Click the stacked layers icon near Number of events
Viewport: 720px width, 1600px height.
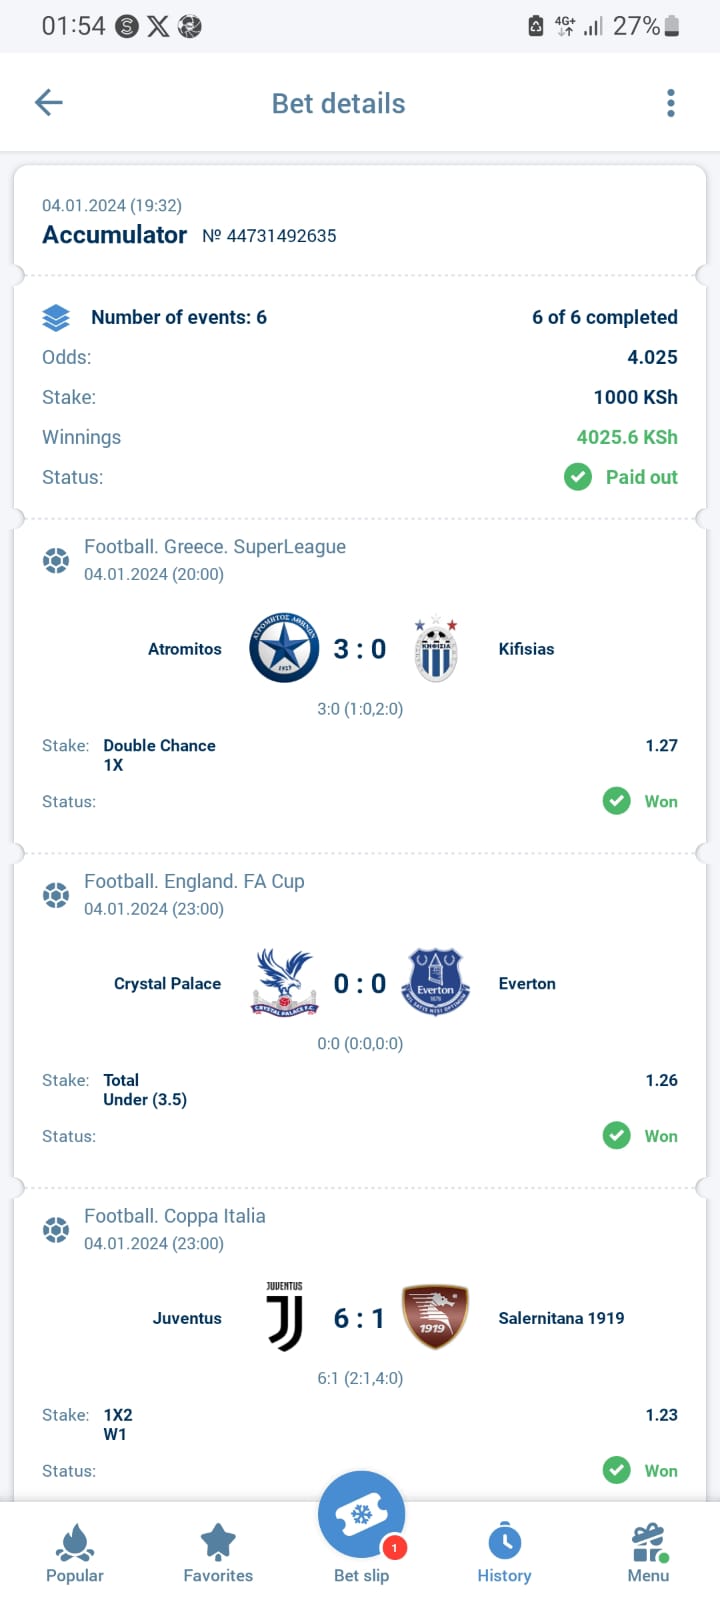coord(56,317)
